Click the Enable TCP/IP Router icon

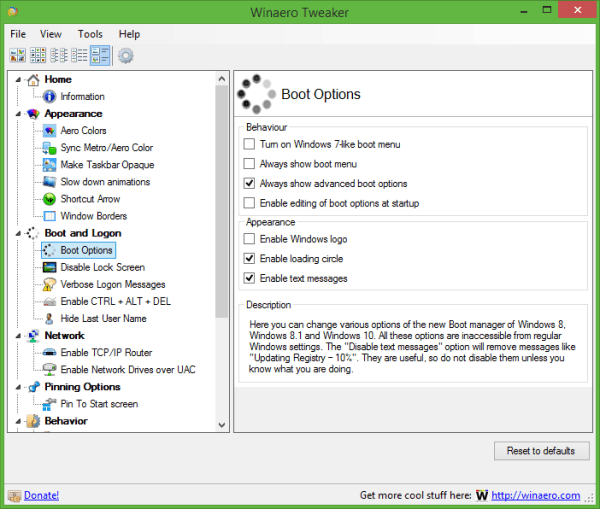pos(49,353)
